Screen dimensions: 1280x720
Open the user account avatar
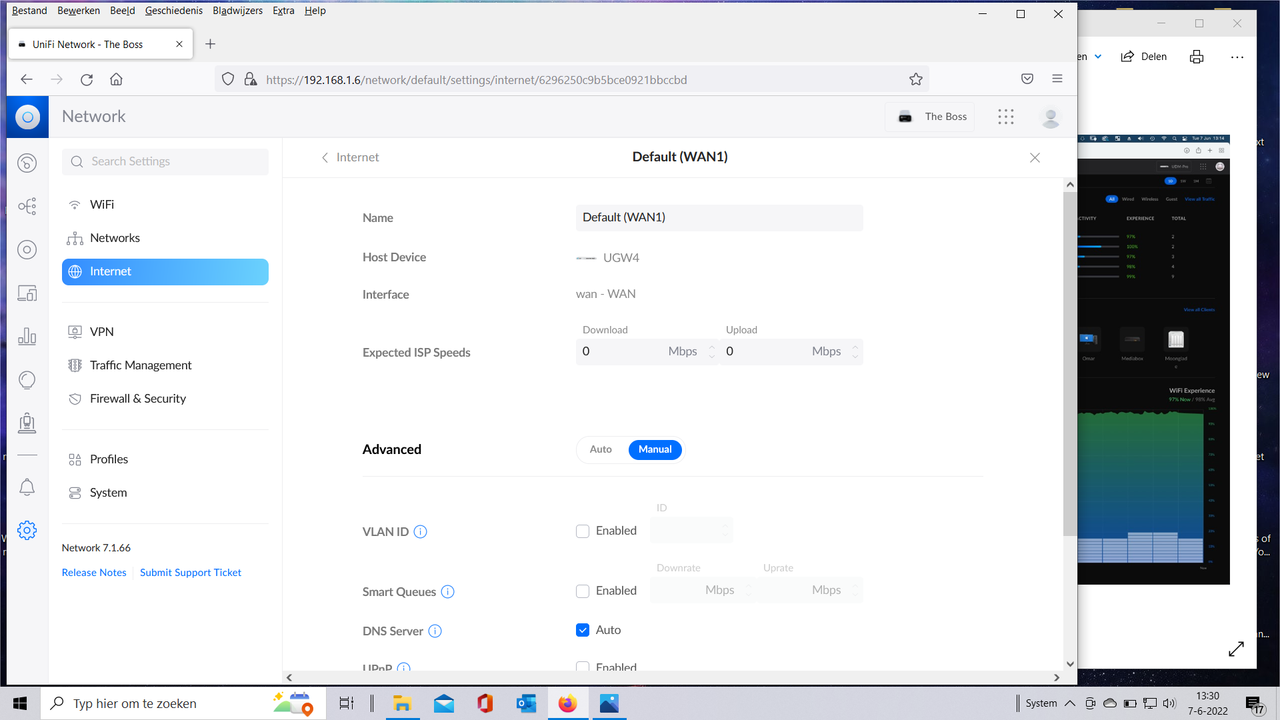pos(1050,117)
